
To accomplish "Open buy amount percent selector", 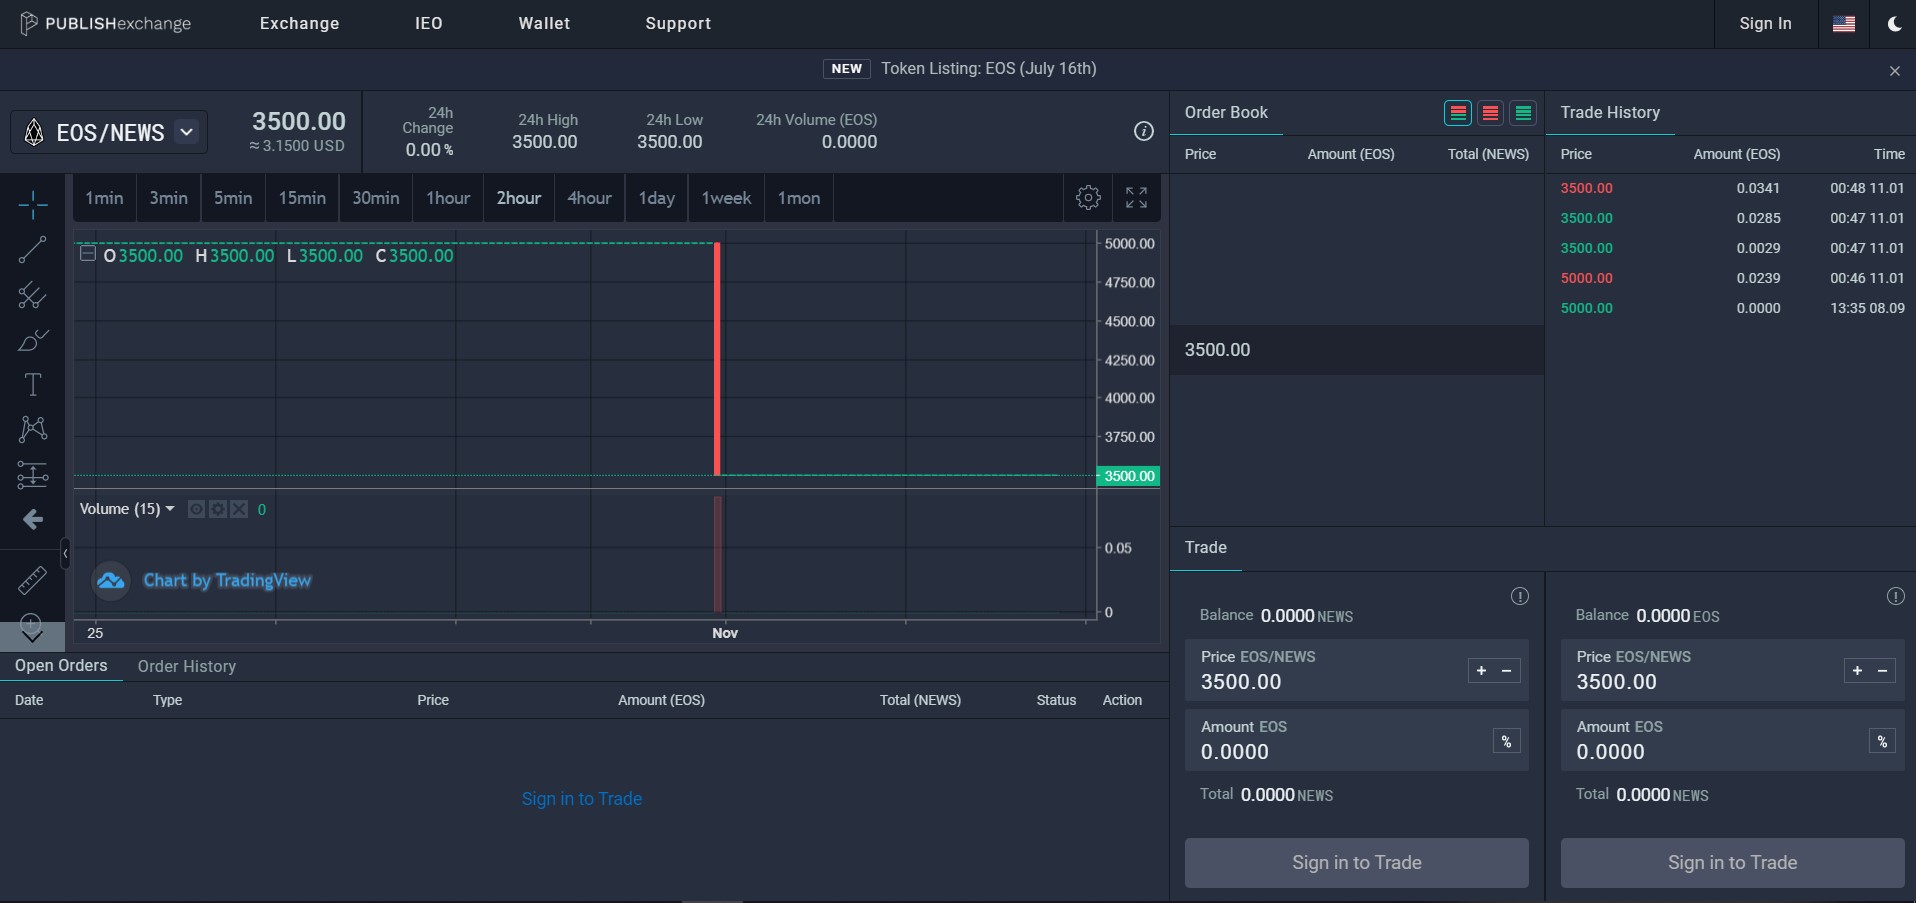I will point(1506,741).
